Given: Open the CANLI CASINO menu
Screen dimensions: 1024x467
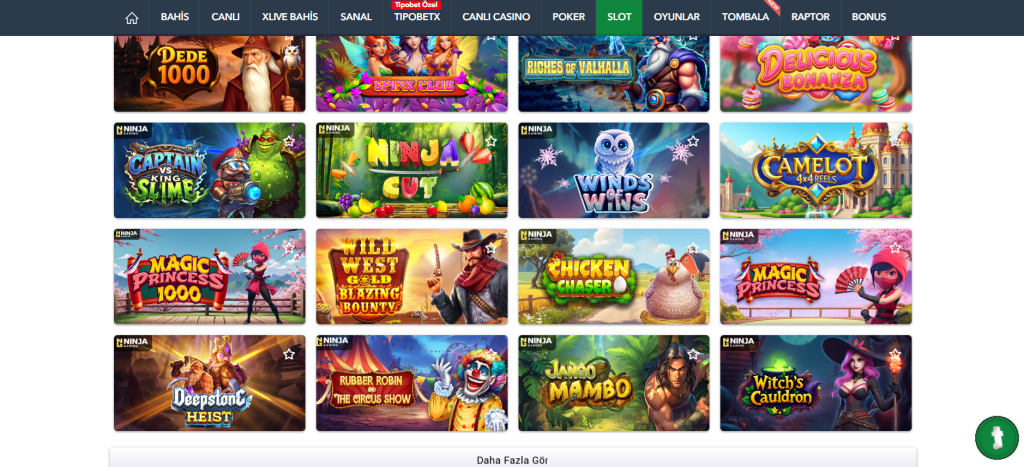Looking at the screenshot, I should (x=496, y=18).
